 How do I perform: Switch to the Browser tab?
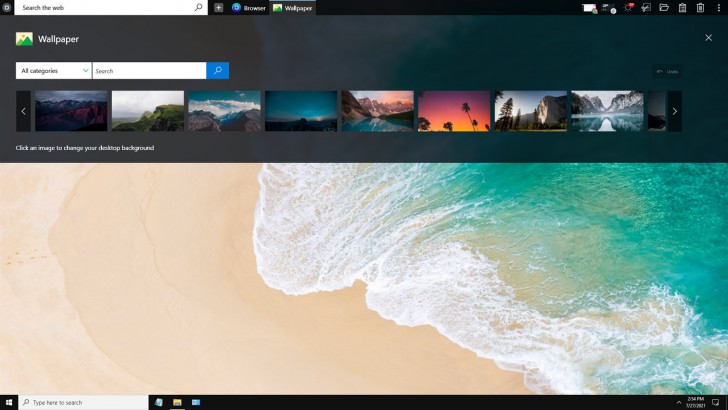tap(249, 8)
